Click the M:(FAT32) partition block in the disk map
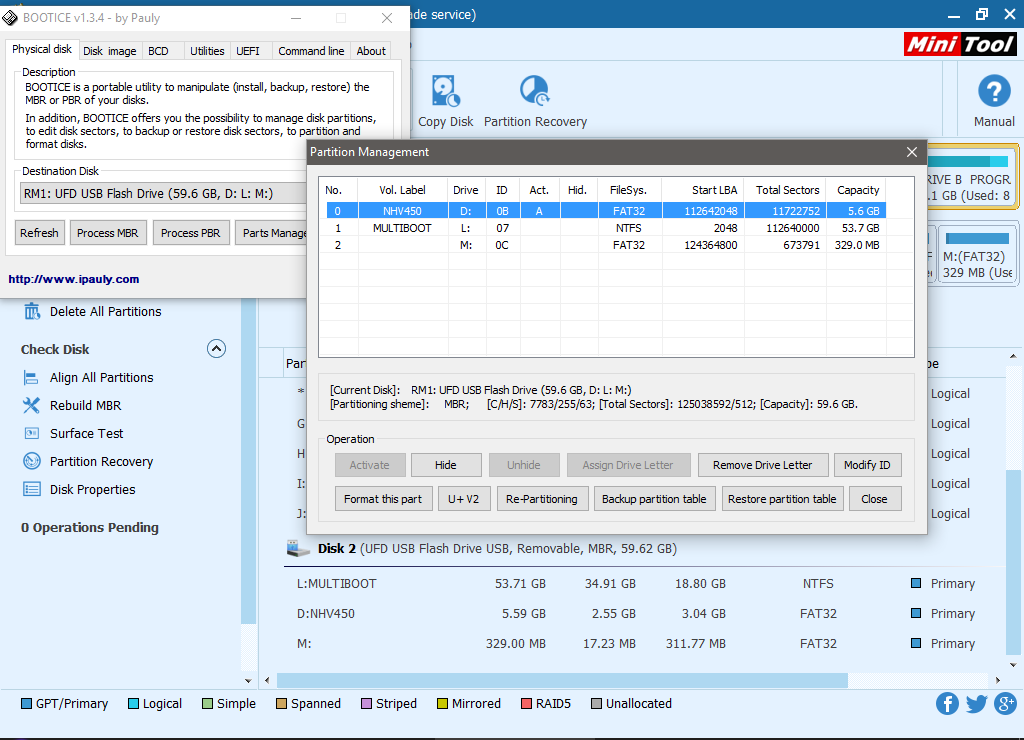The image size is (1024, 740). [x=977, y=254]
